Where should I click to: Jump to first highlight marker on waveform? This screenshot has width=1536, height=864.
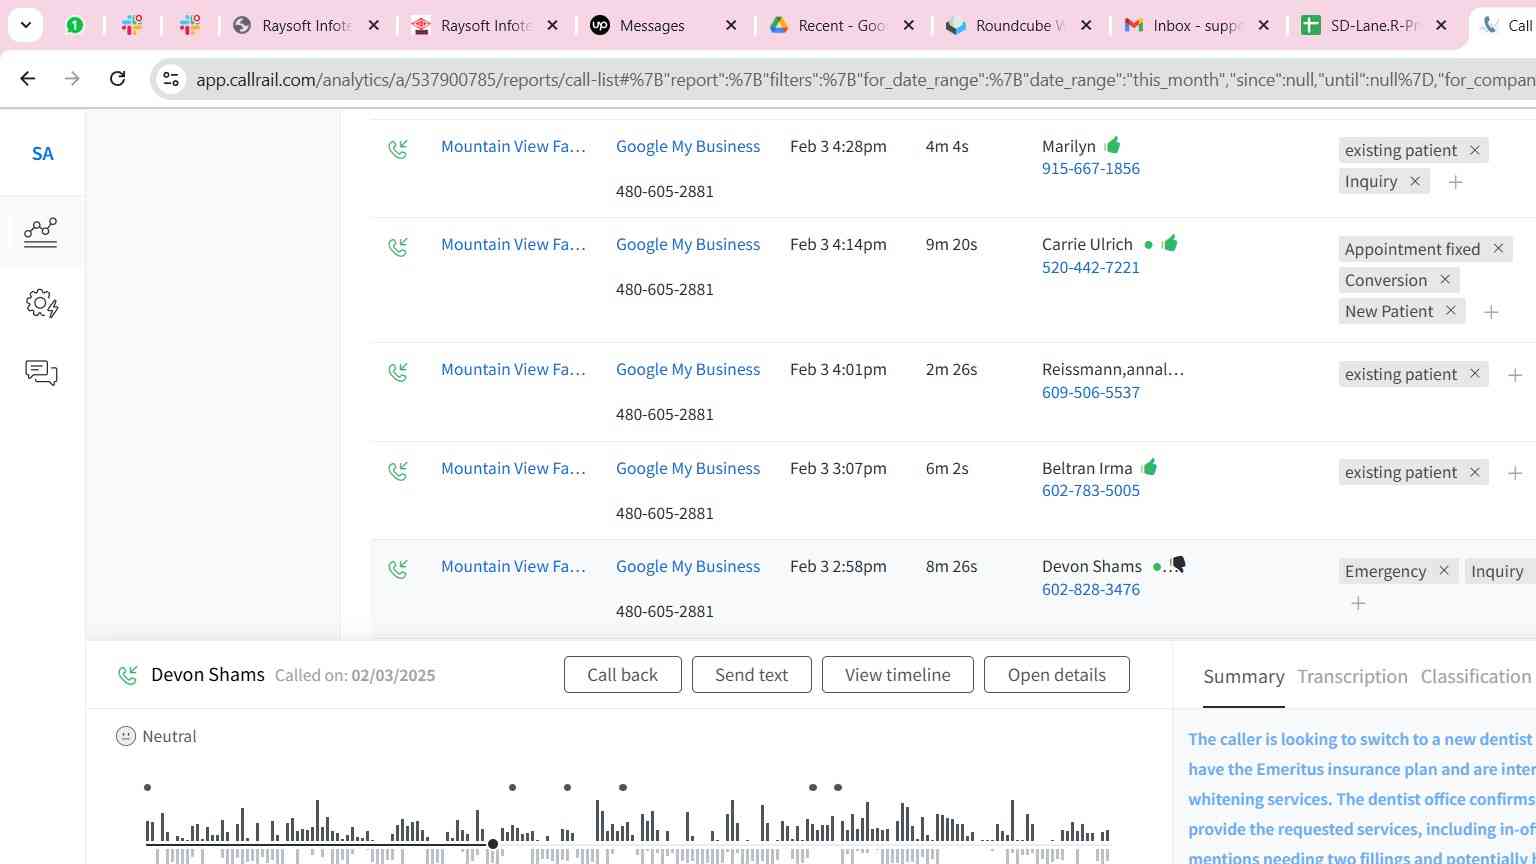[x=147, y=787]
